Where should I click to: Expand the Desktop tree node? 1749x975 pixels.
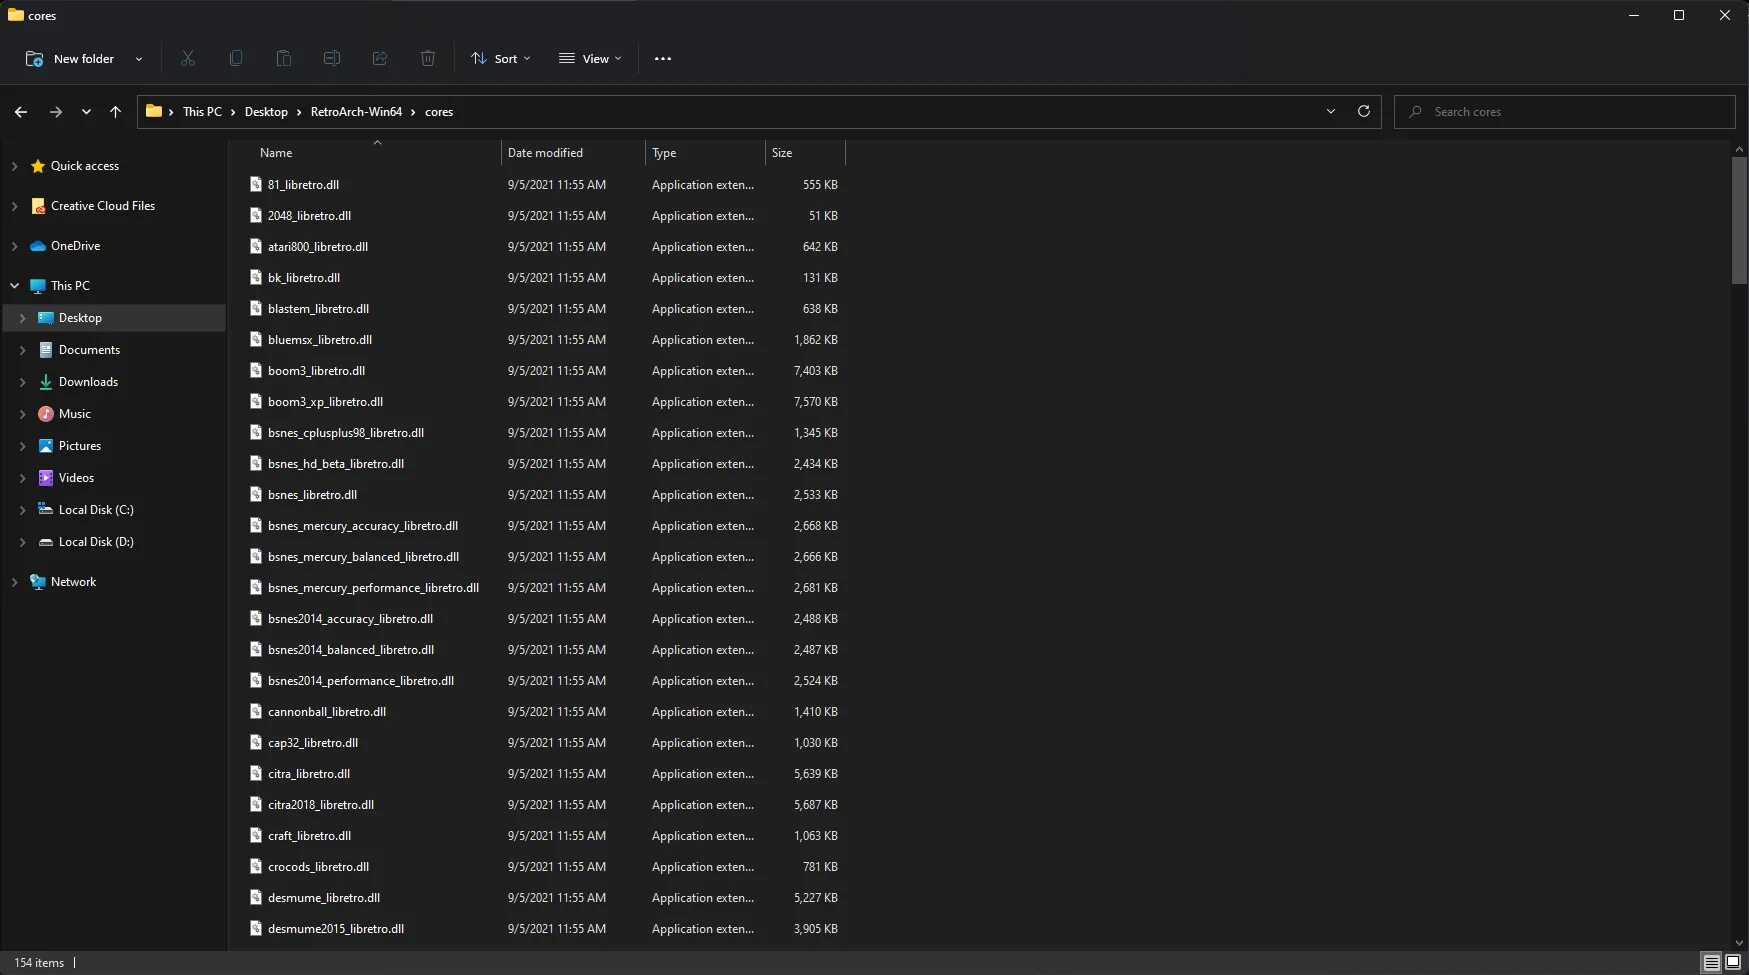[22, 318]
